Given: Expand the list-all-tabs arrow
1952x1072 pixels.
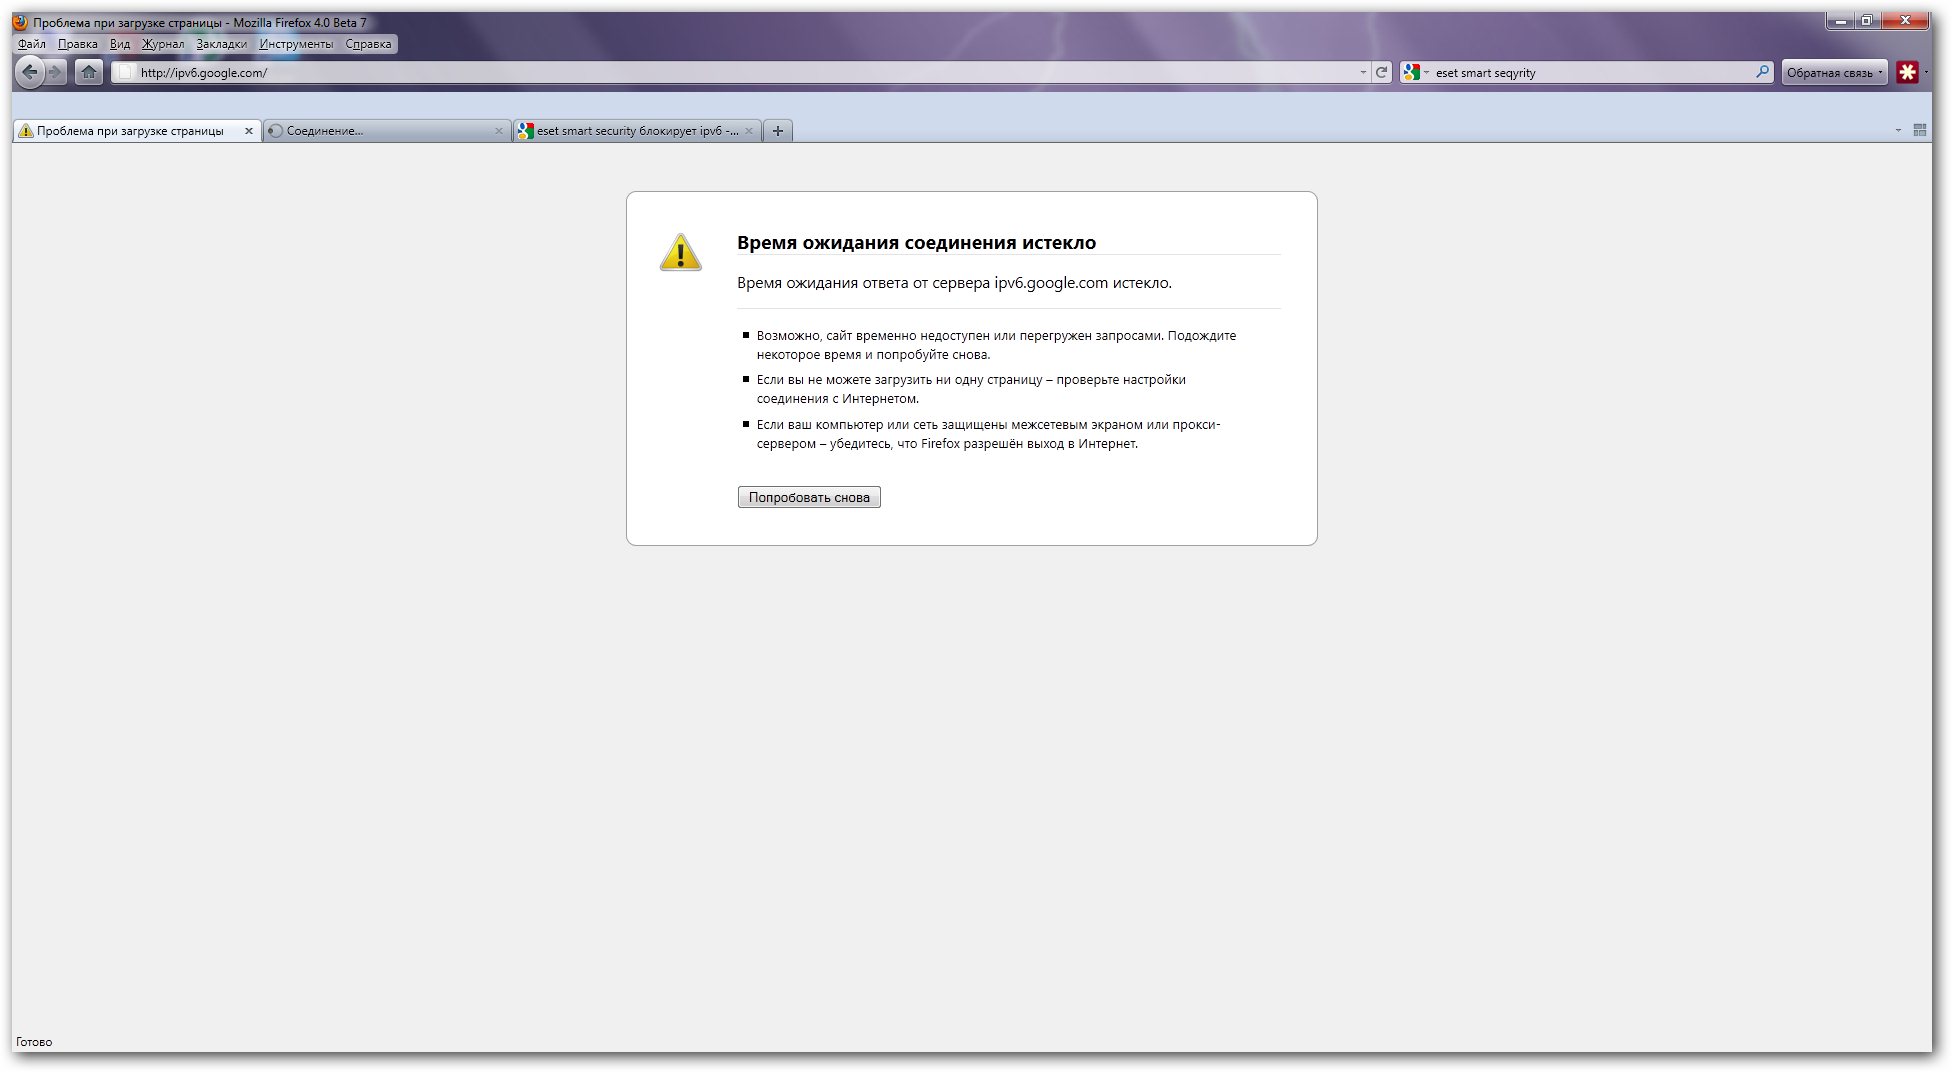Looking at the screenshot, I should (1898, 131).
